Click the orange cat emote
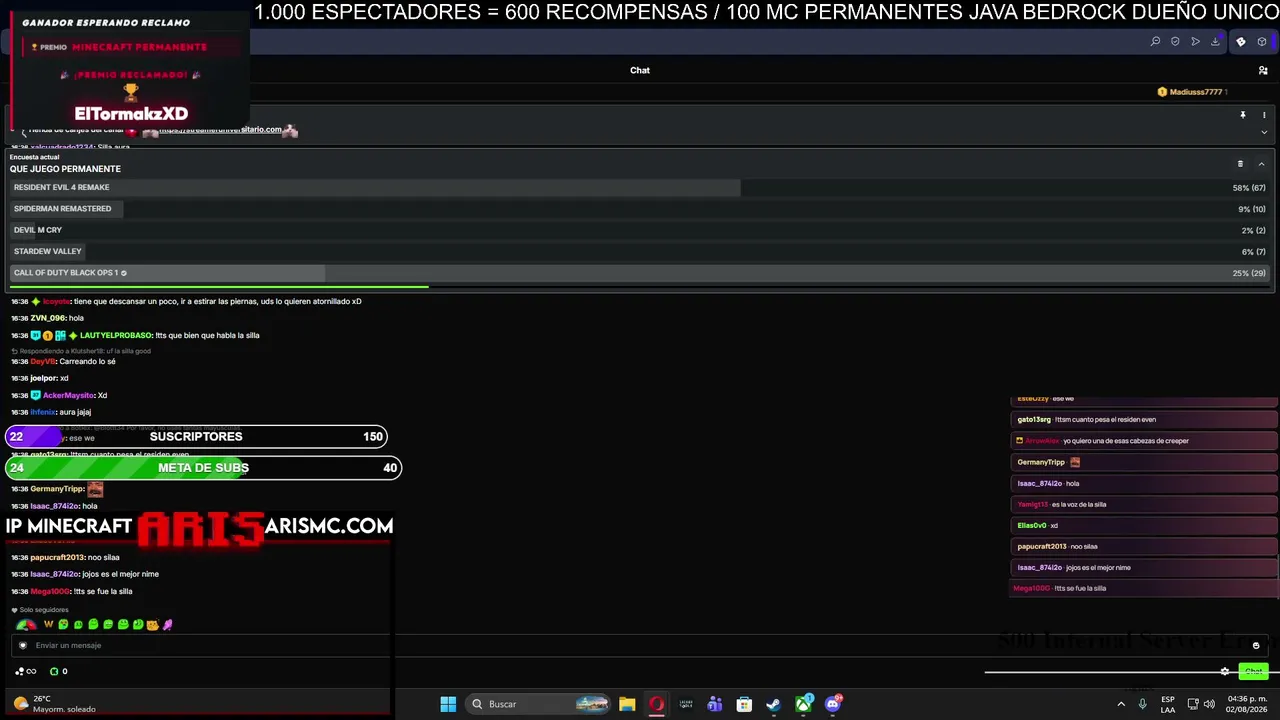Viewport: 1280px width, 720px height. pyautogui.click(x=152, y=625)
